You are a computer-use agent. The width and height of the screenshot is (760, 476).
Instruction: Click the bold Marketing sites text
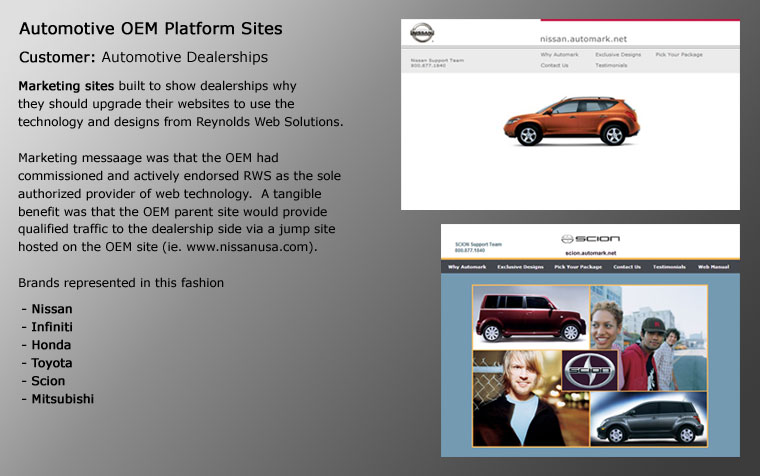[66, 86]
